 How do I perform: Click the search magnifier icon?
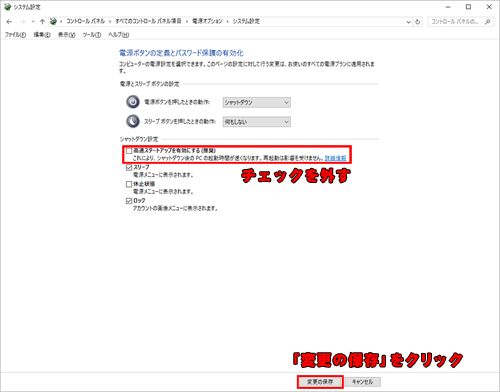tap(488, 22)
